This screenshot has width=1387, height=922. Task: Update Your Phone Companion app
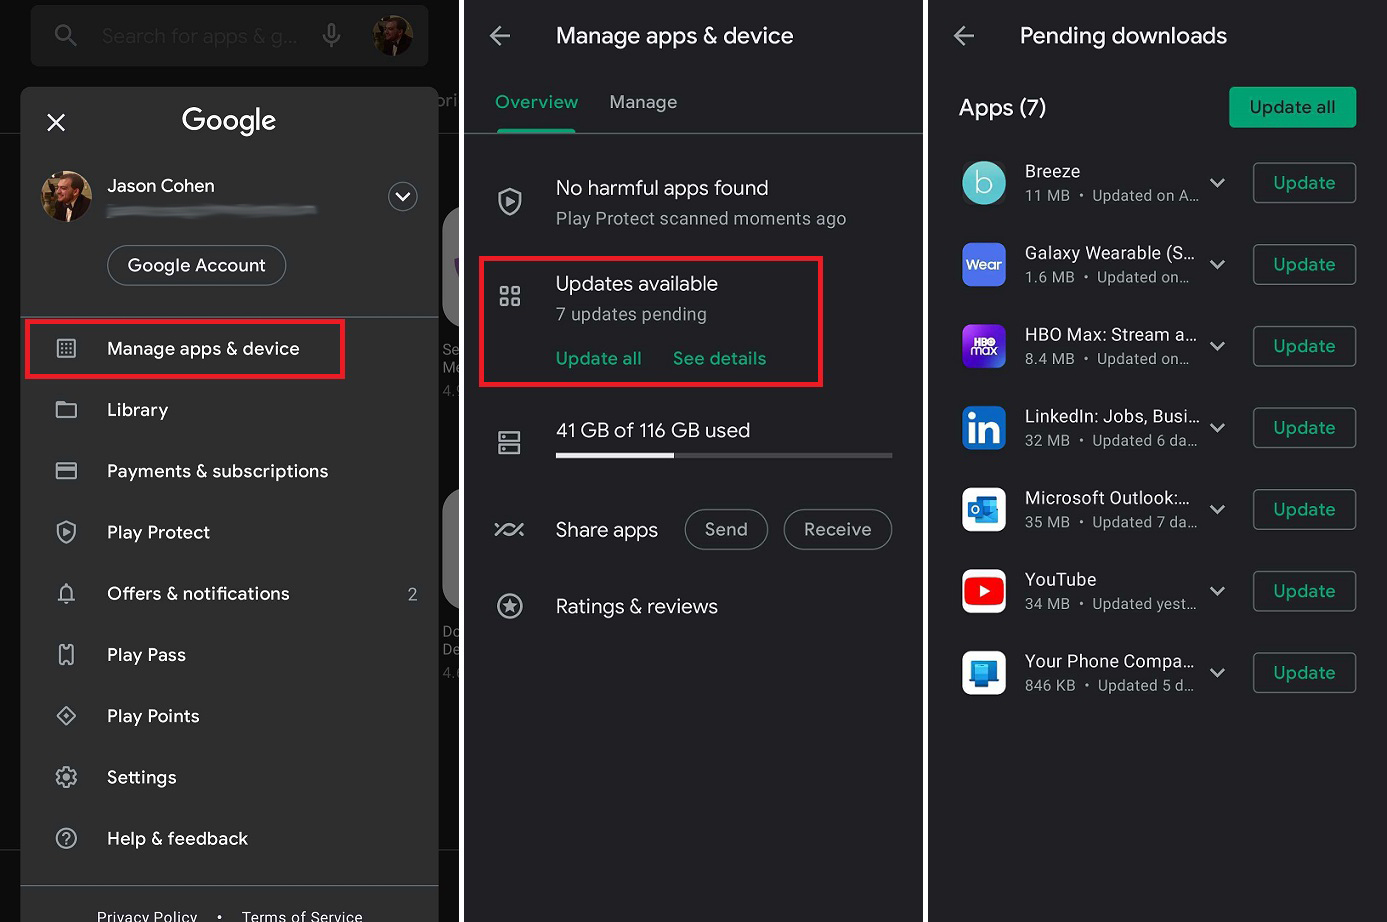coord(1304,673)
